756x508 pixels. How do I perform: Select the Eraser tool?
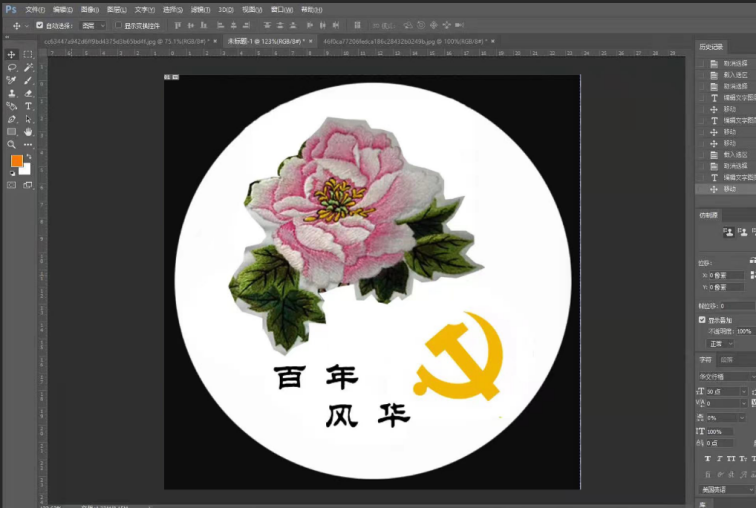[x=28, y=93]
